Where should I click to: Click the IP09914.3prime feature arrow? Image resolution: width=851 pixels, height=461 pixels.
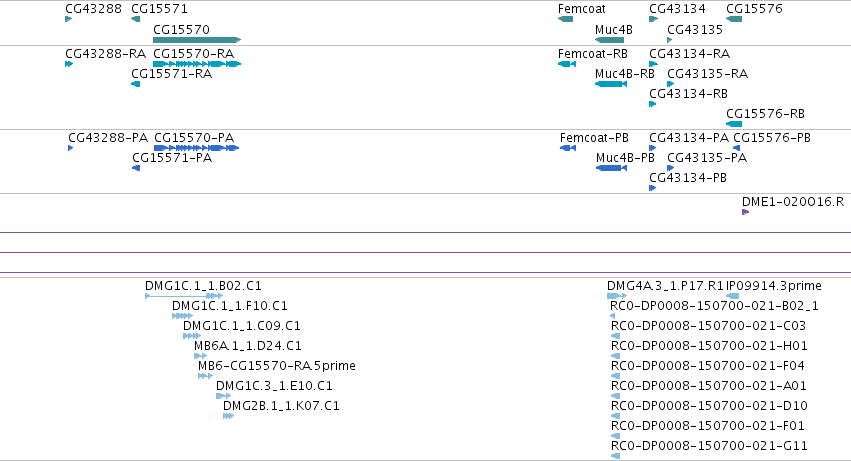[733, 296]
